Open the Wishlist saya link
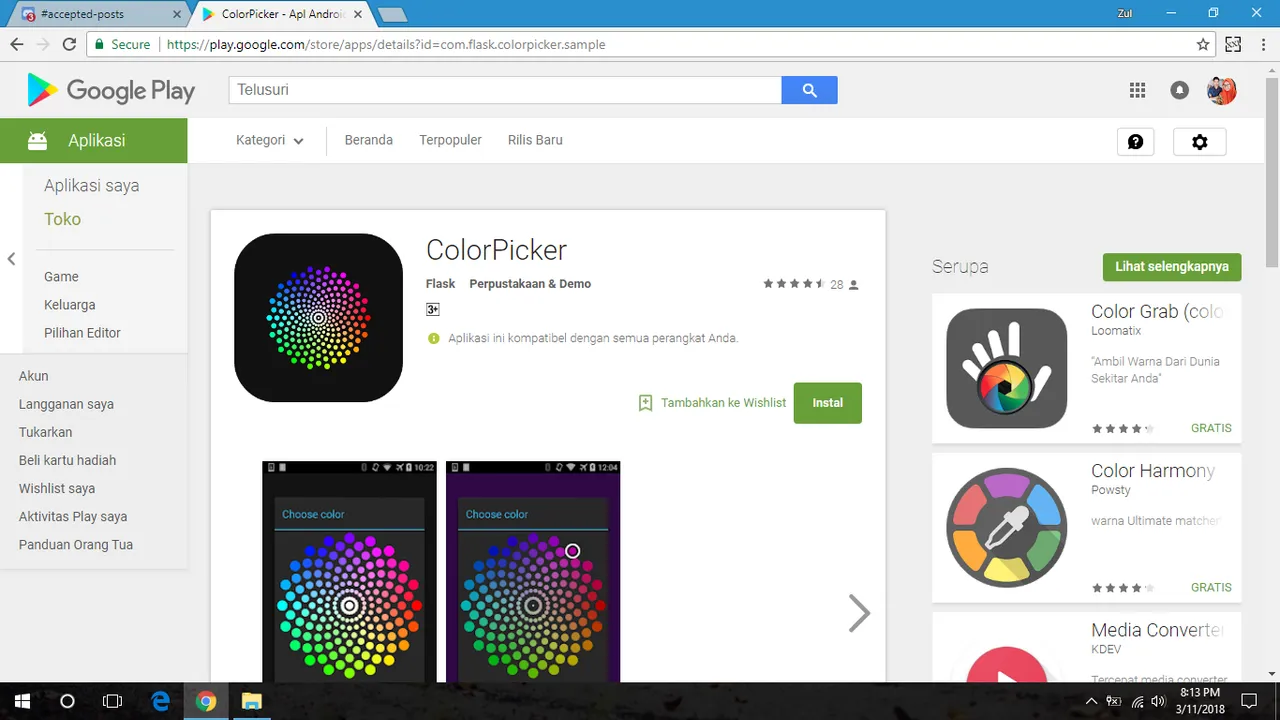Screen dimensions: 1280x720 coord(57,488)
